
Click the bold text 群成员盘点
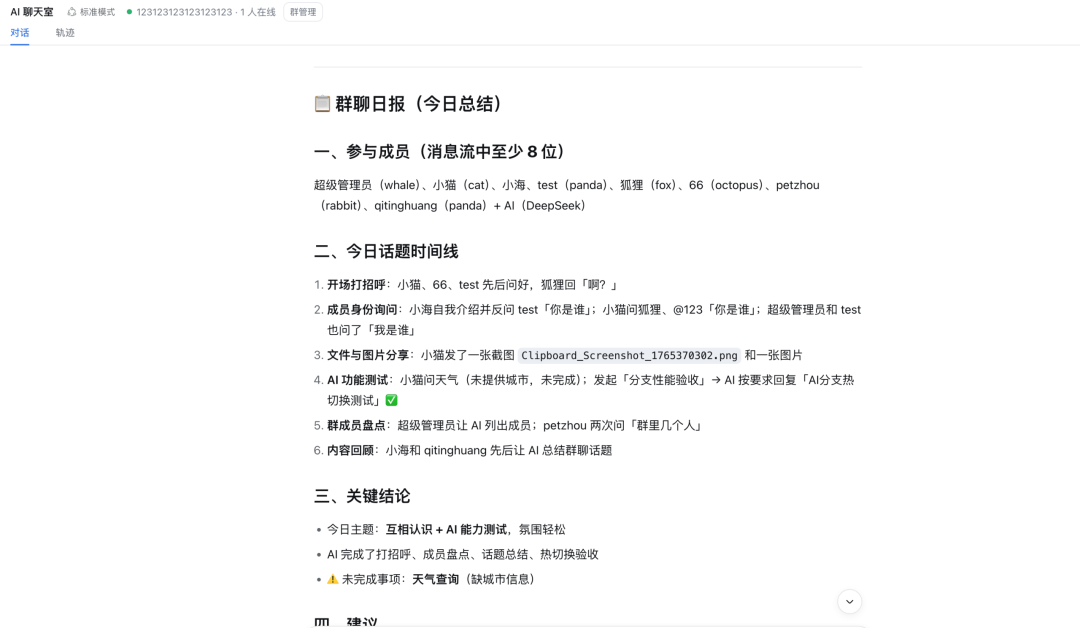click(x=356, y=426)
